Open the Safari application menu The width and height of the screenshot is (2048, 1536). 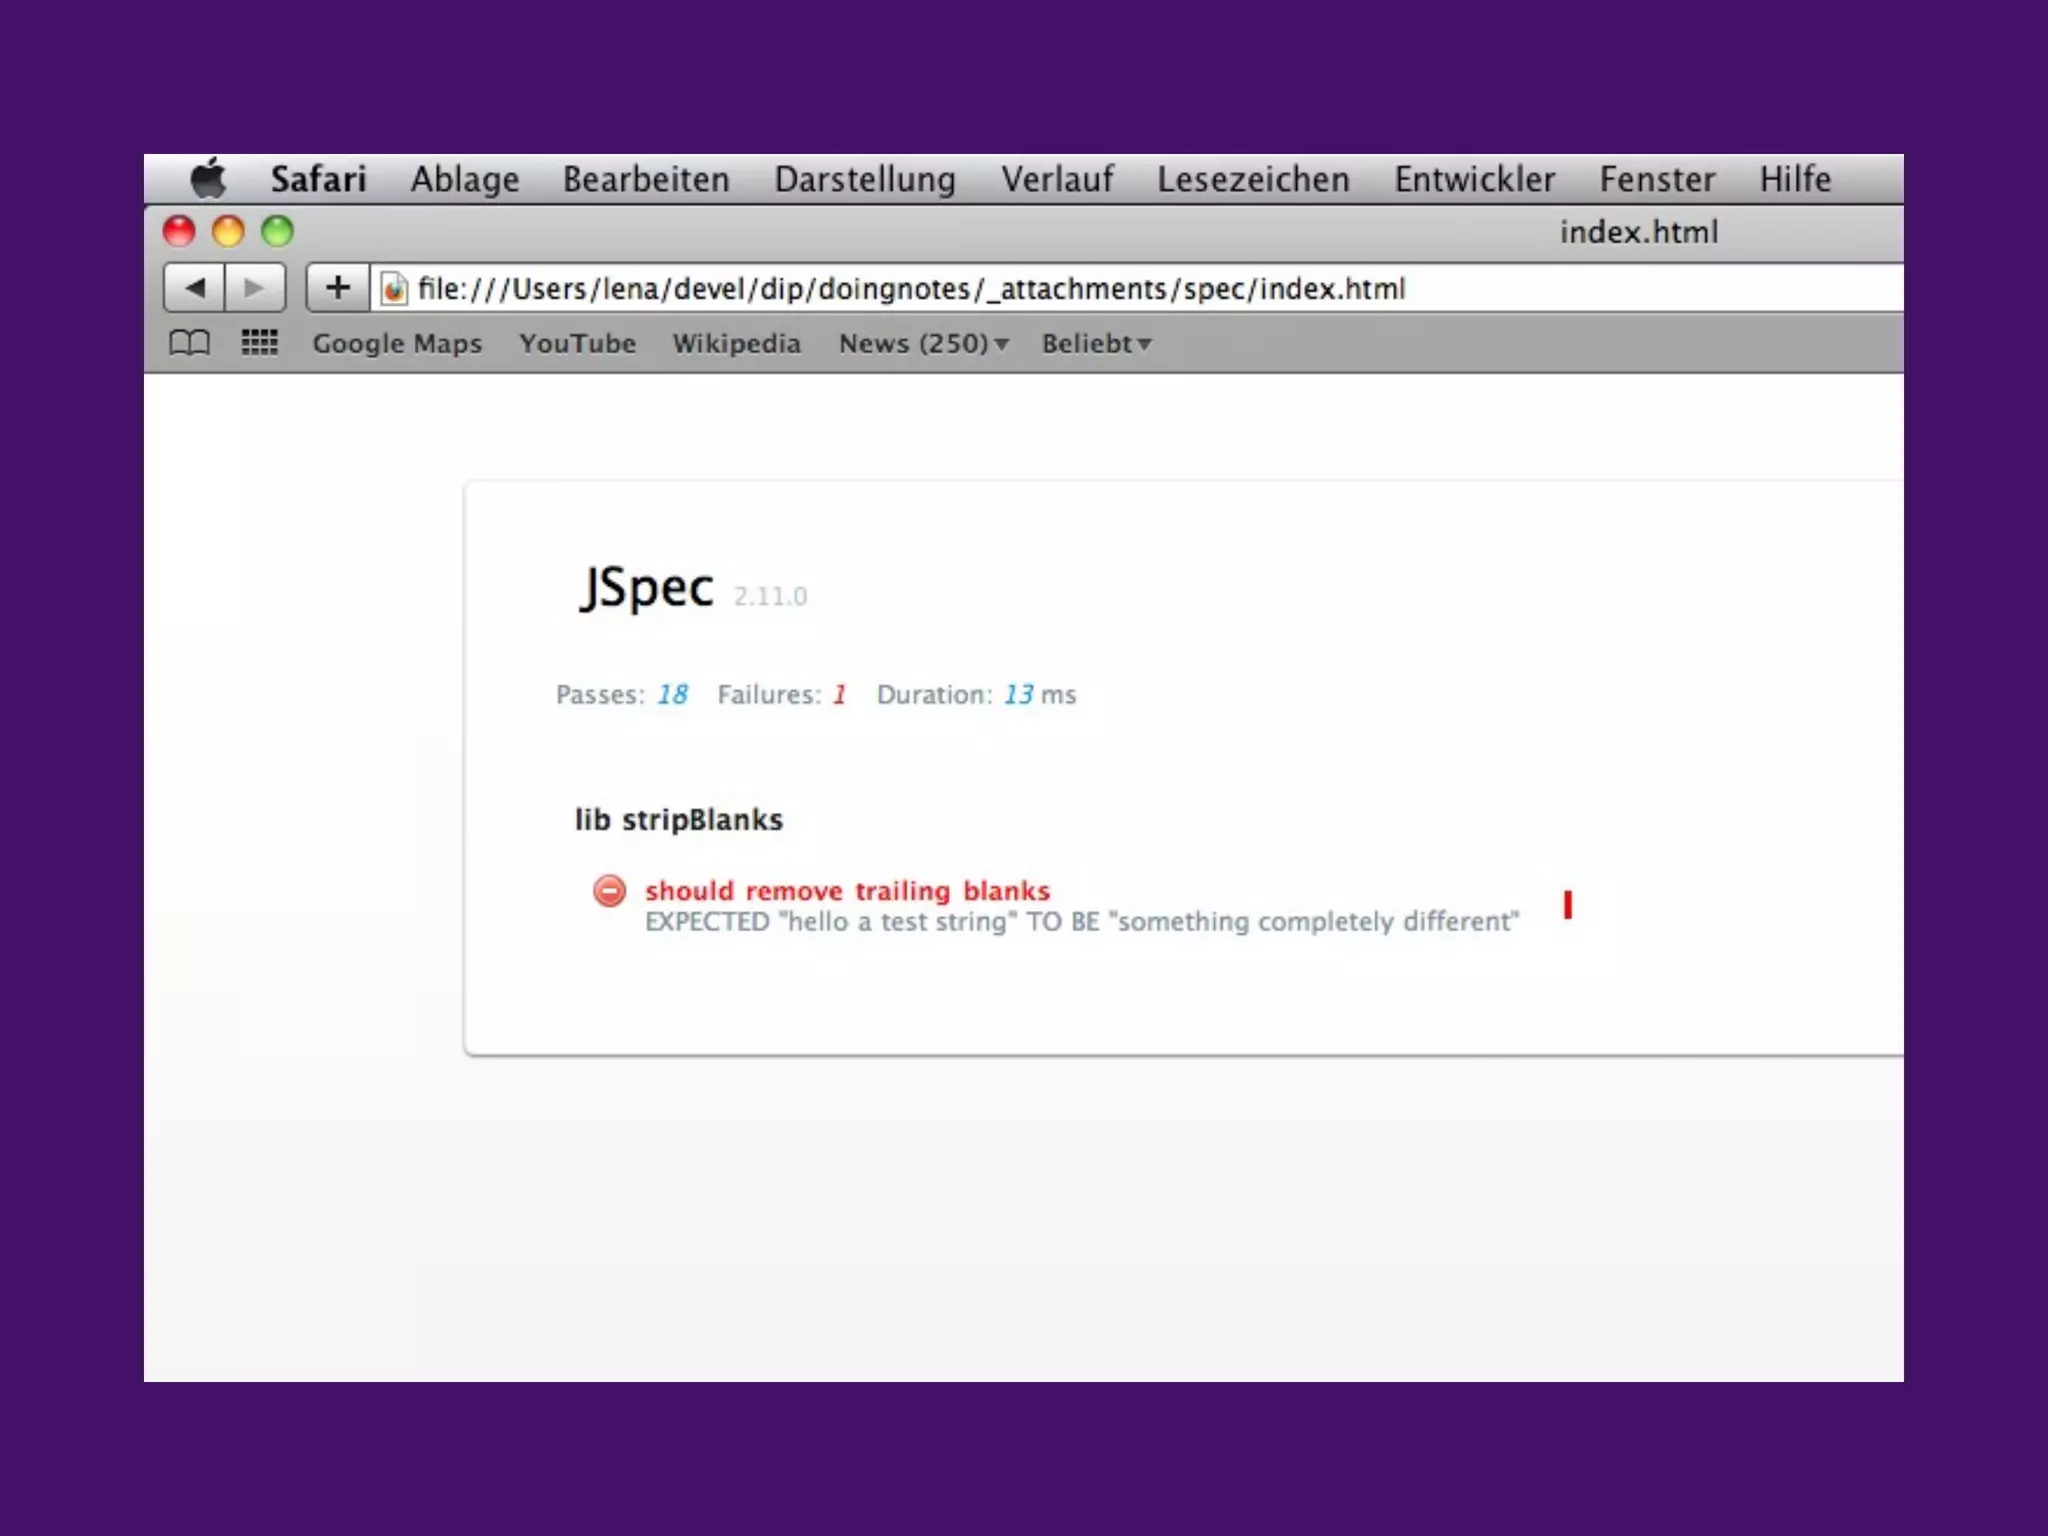pyautogui.click(x=318, y=179)
